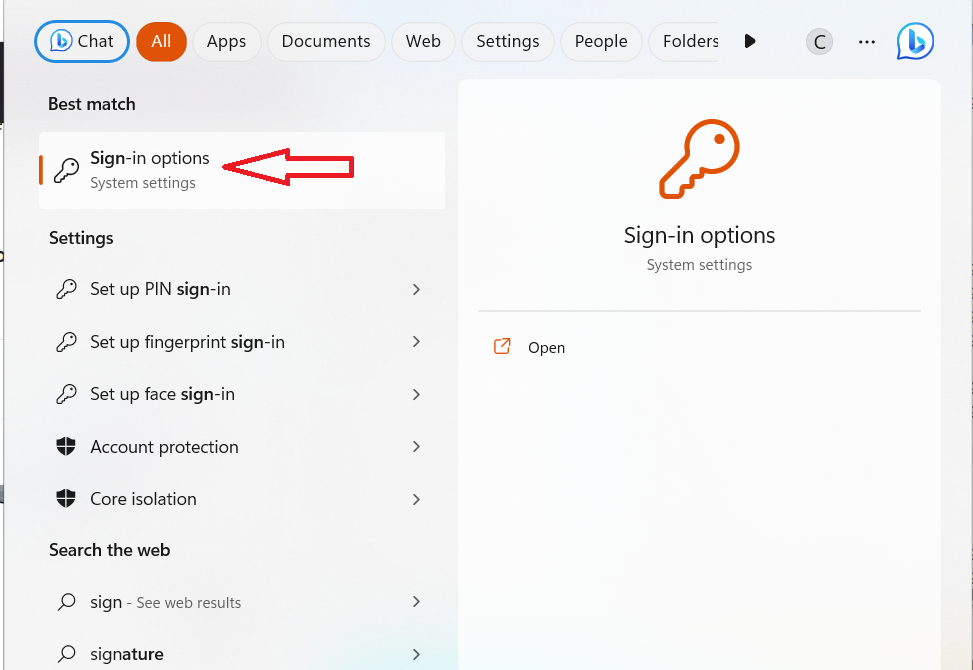Click the user avatar circle labeled C
The image size is (973, 670).
click(x=819, y=42)
